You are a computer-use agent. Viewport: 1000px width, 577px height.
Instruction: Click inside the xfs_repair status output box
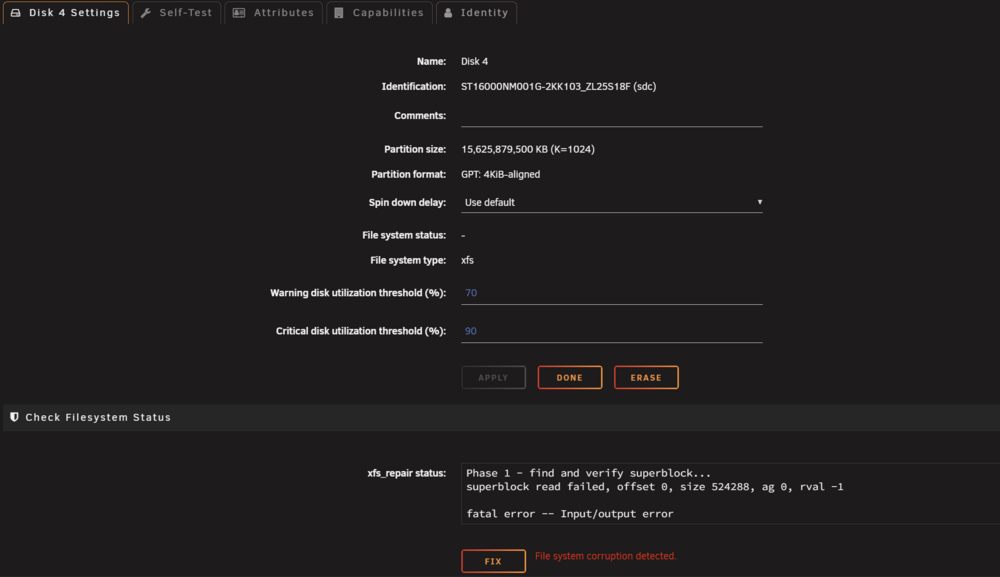[x=730, y=493]
